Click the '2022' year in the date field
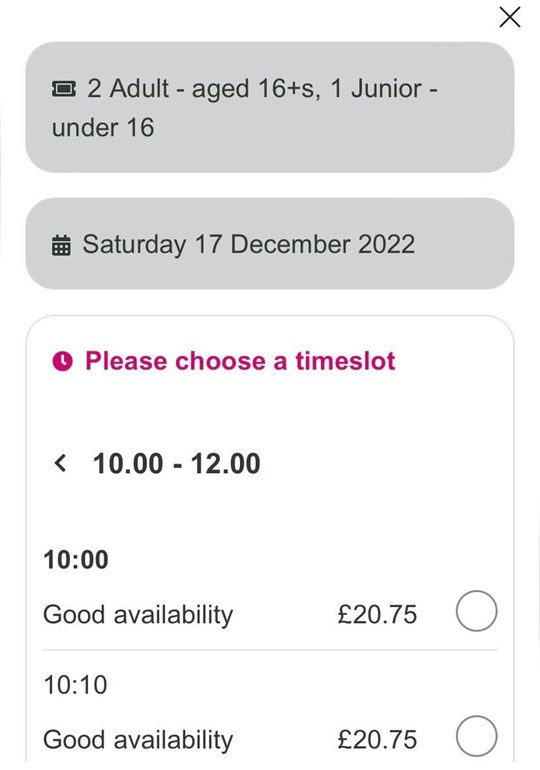The image size is (540, 770). coord(386,244)
